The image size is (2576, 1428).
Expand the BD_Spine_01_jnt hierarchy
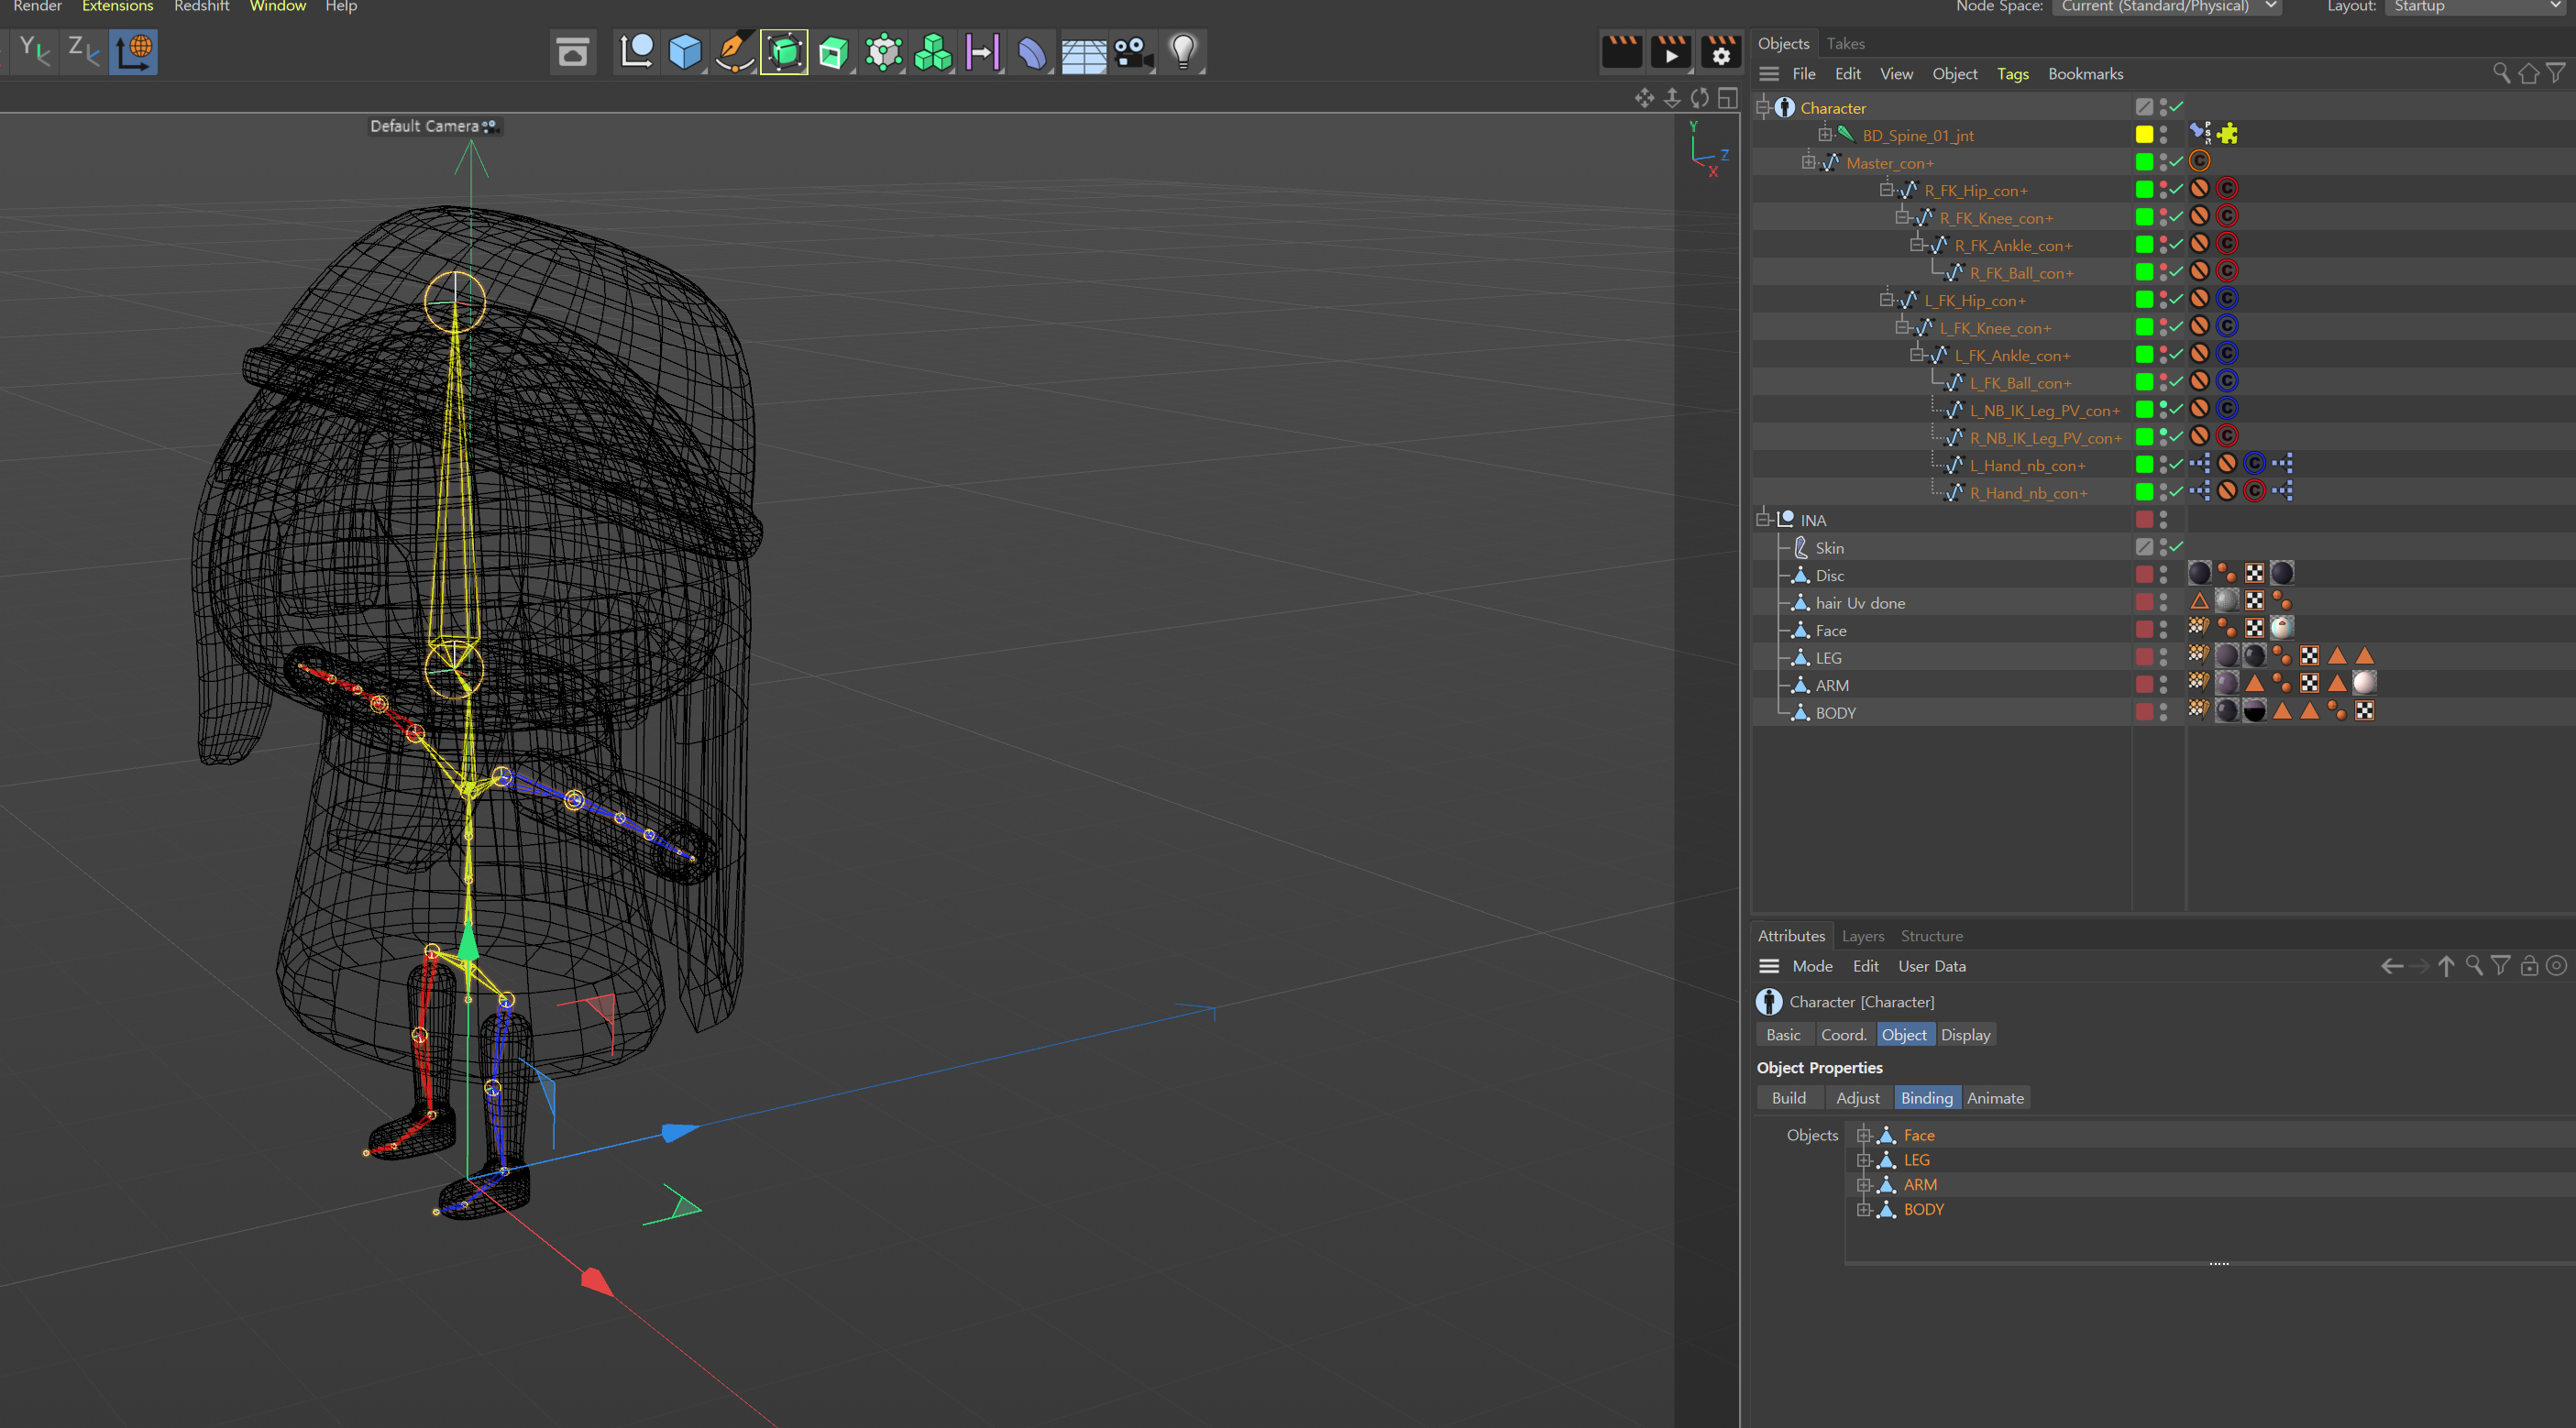[x=1825, y=135]
